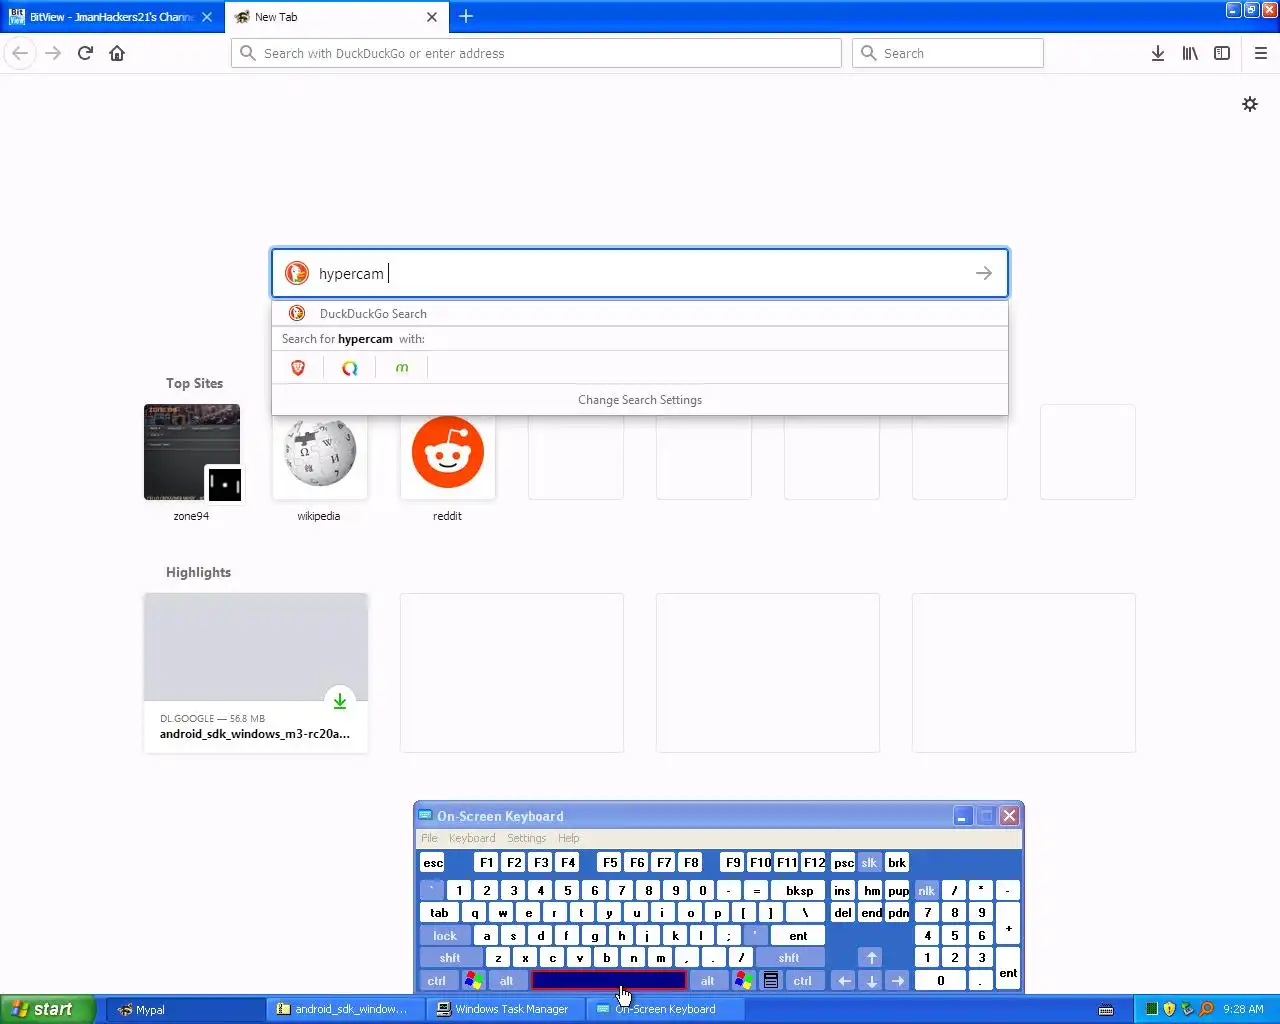
Task: Open the Library bookmarks icon
Action: click(1190, 53)
